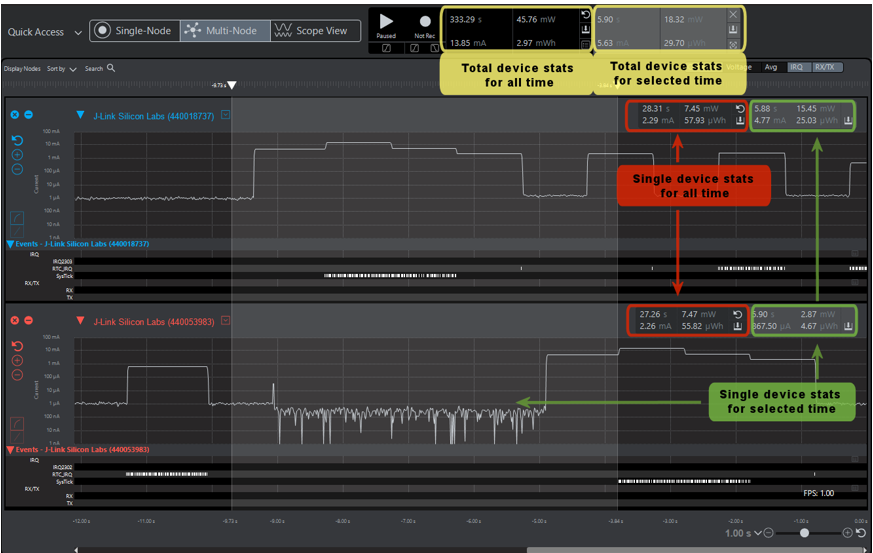
Task: Toggle the IRQ display button
Action: (797, 67)
